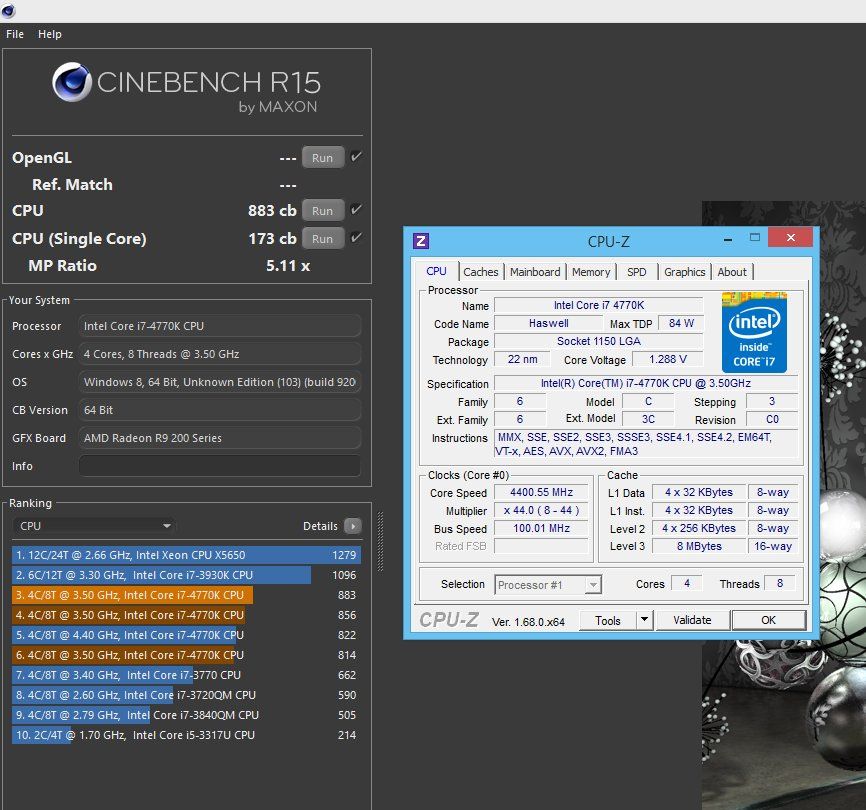
Task: Toggle the CPU test checkbox
Action: (356, 210)
